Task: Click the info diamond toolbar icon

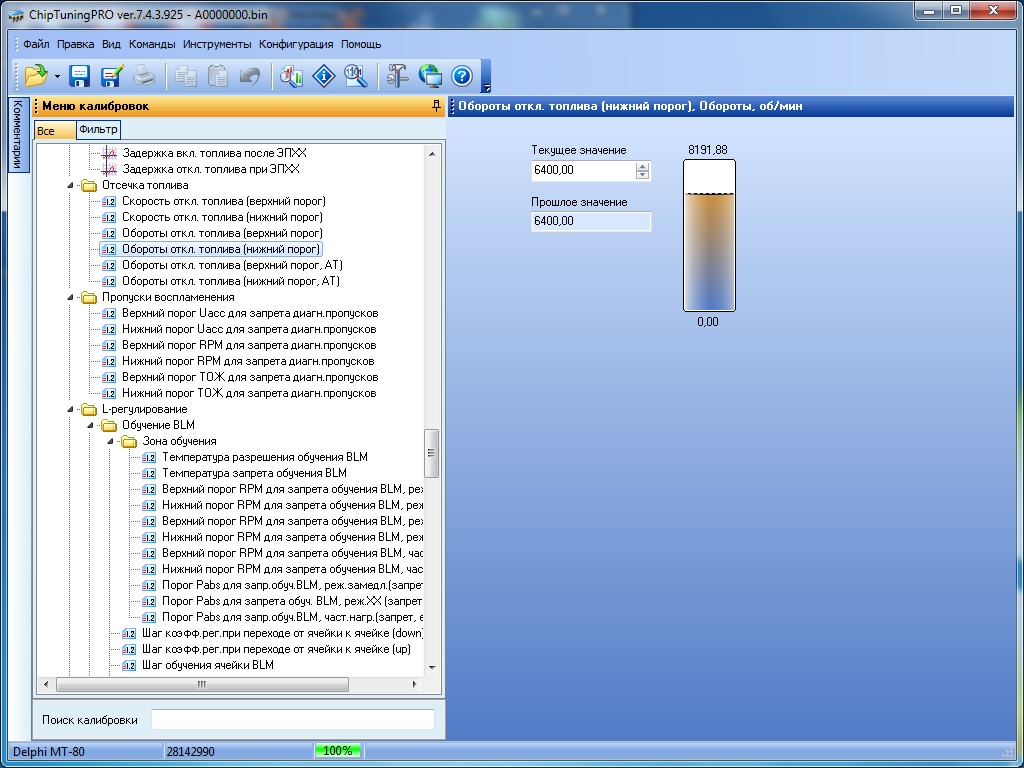Action: (x=324, y=76)
